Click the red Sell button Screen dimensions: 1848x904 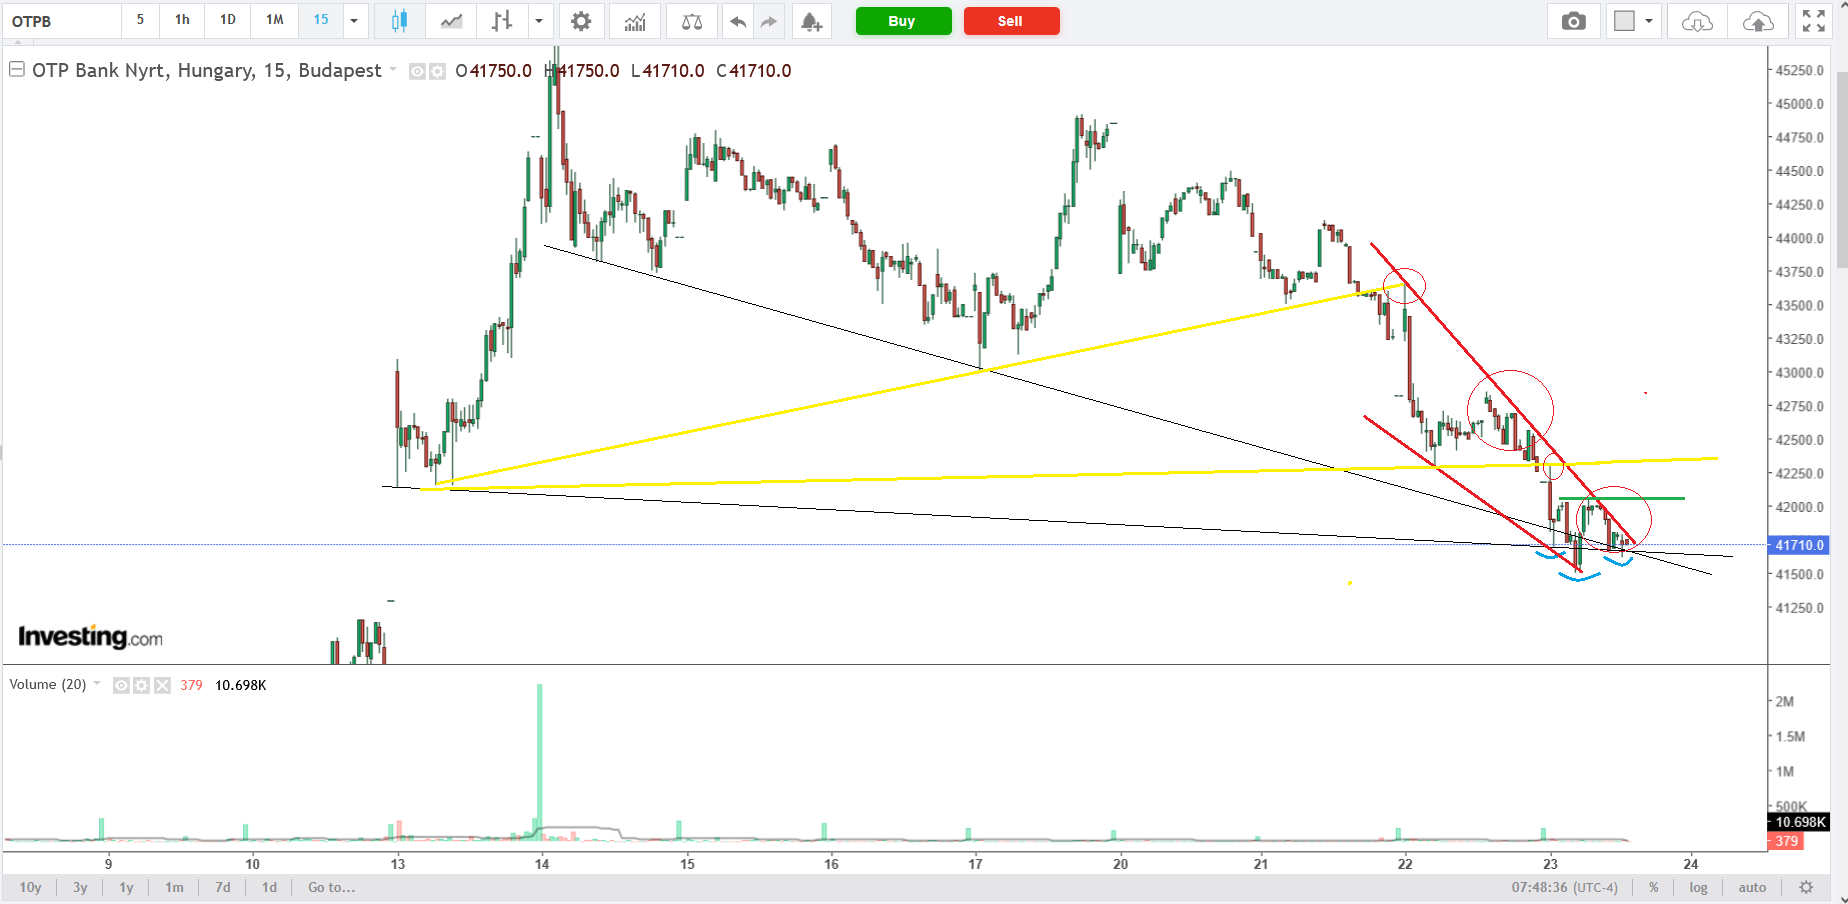coord(1011,21)
